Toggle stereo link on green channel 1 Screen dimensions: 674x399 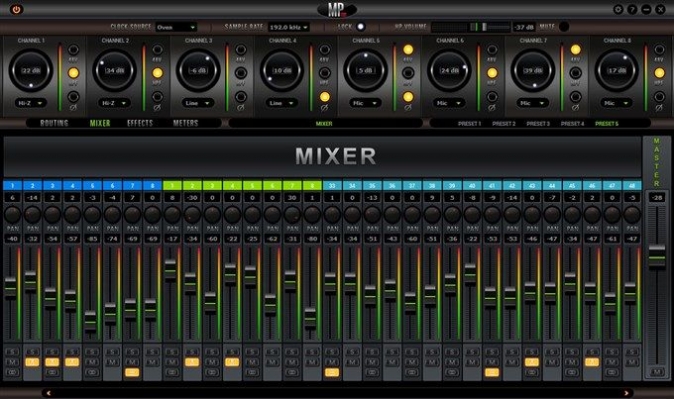click(172, 372)
